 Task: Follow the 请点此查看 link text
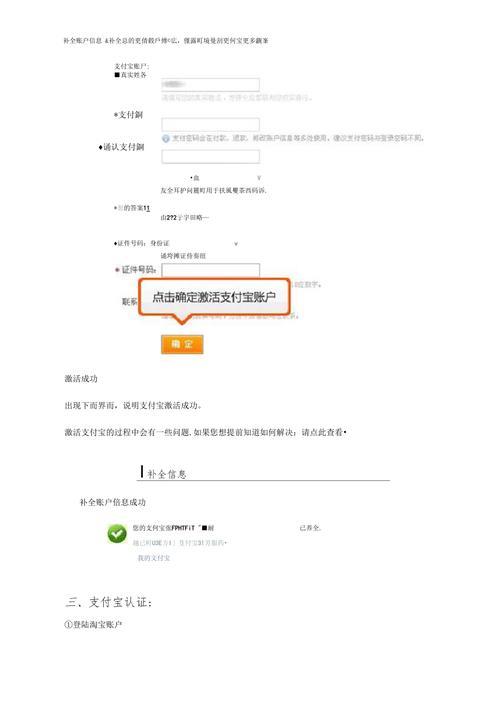coord(322,432)
